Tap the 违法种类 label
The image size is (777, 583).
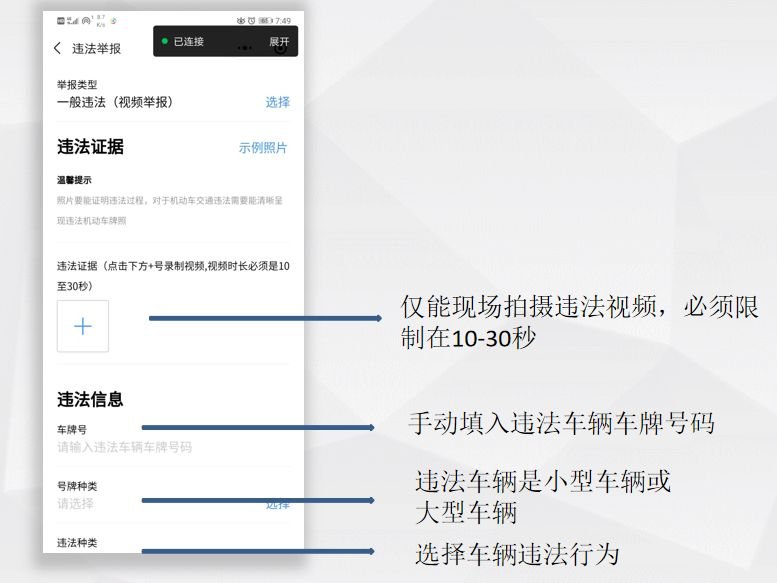click(x=77, y=542)
